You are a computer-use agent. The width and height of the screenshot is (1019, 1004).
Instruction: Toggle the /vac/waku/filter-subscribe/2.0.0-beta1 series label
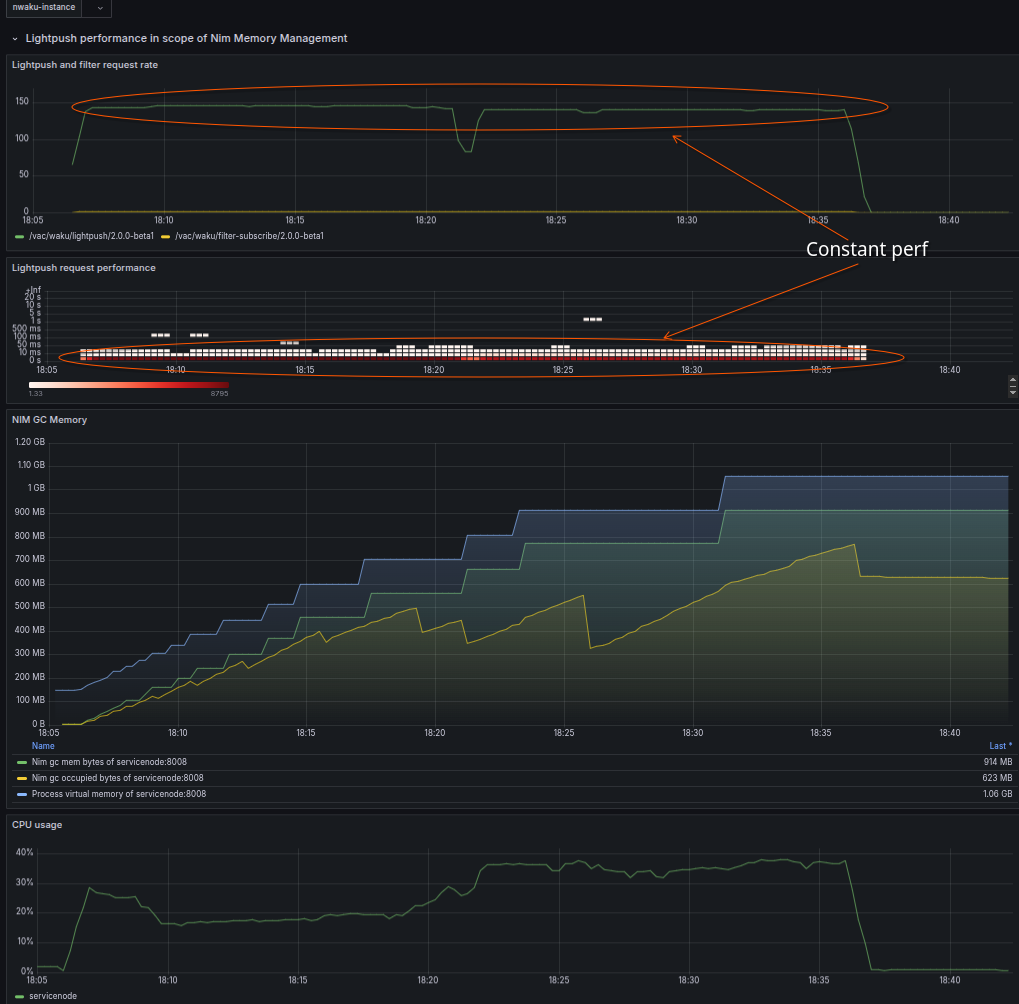249,236
